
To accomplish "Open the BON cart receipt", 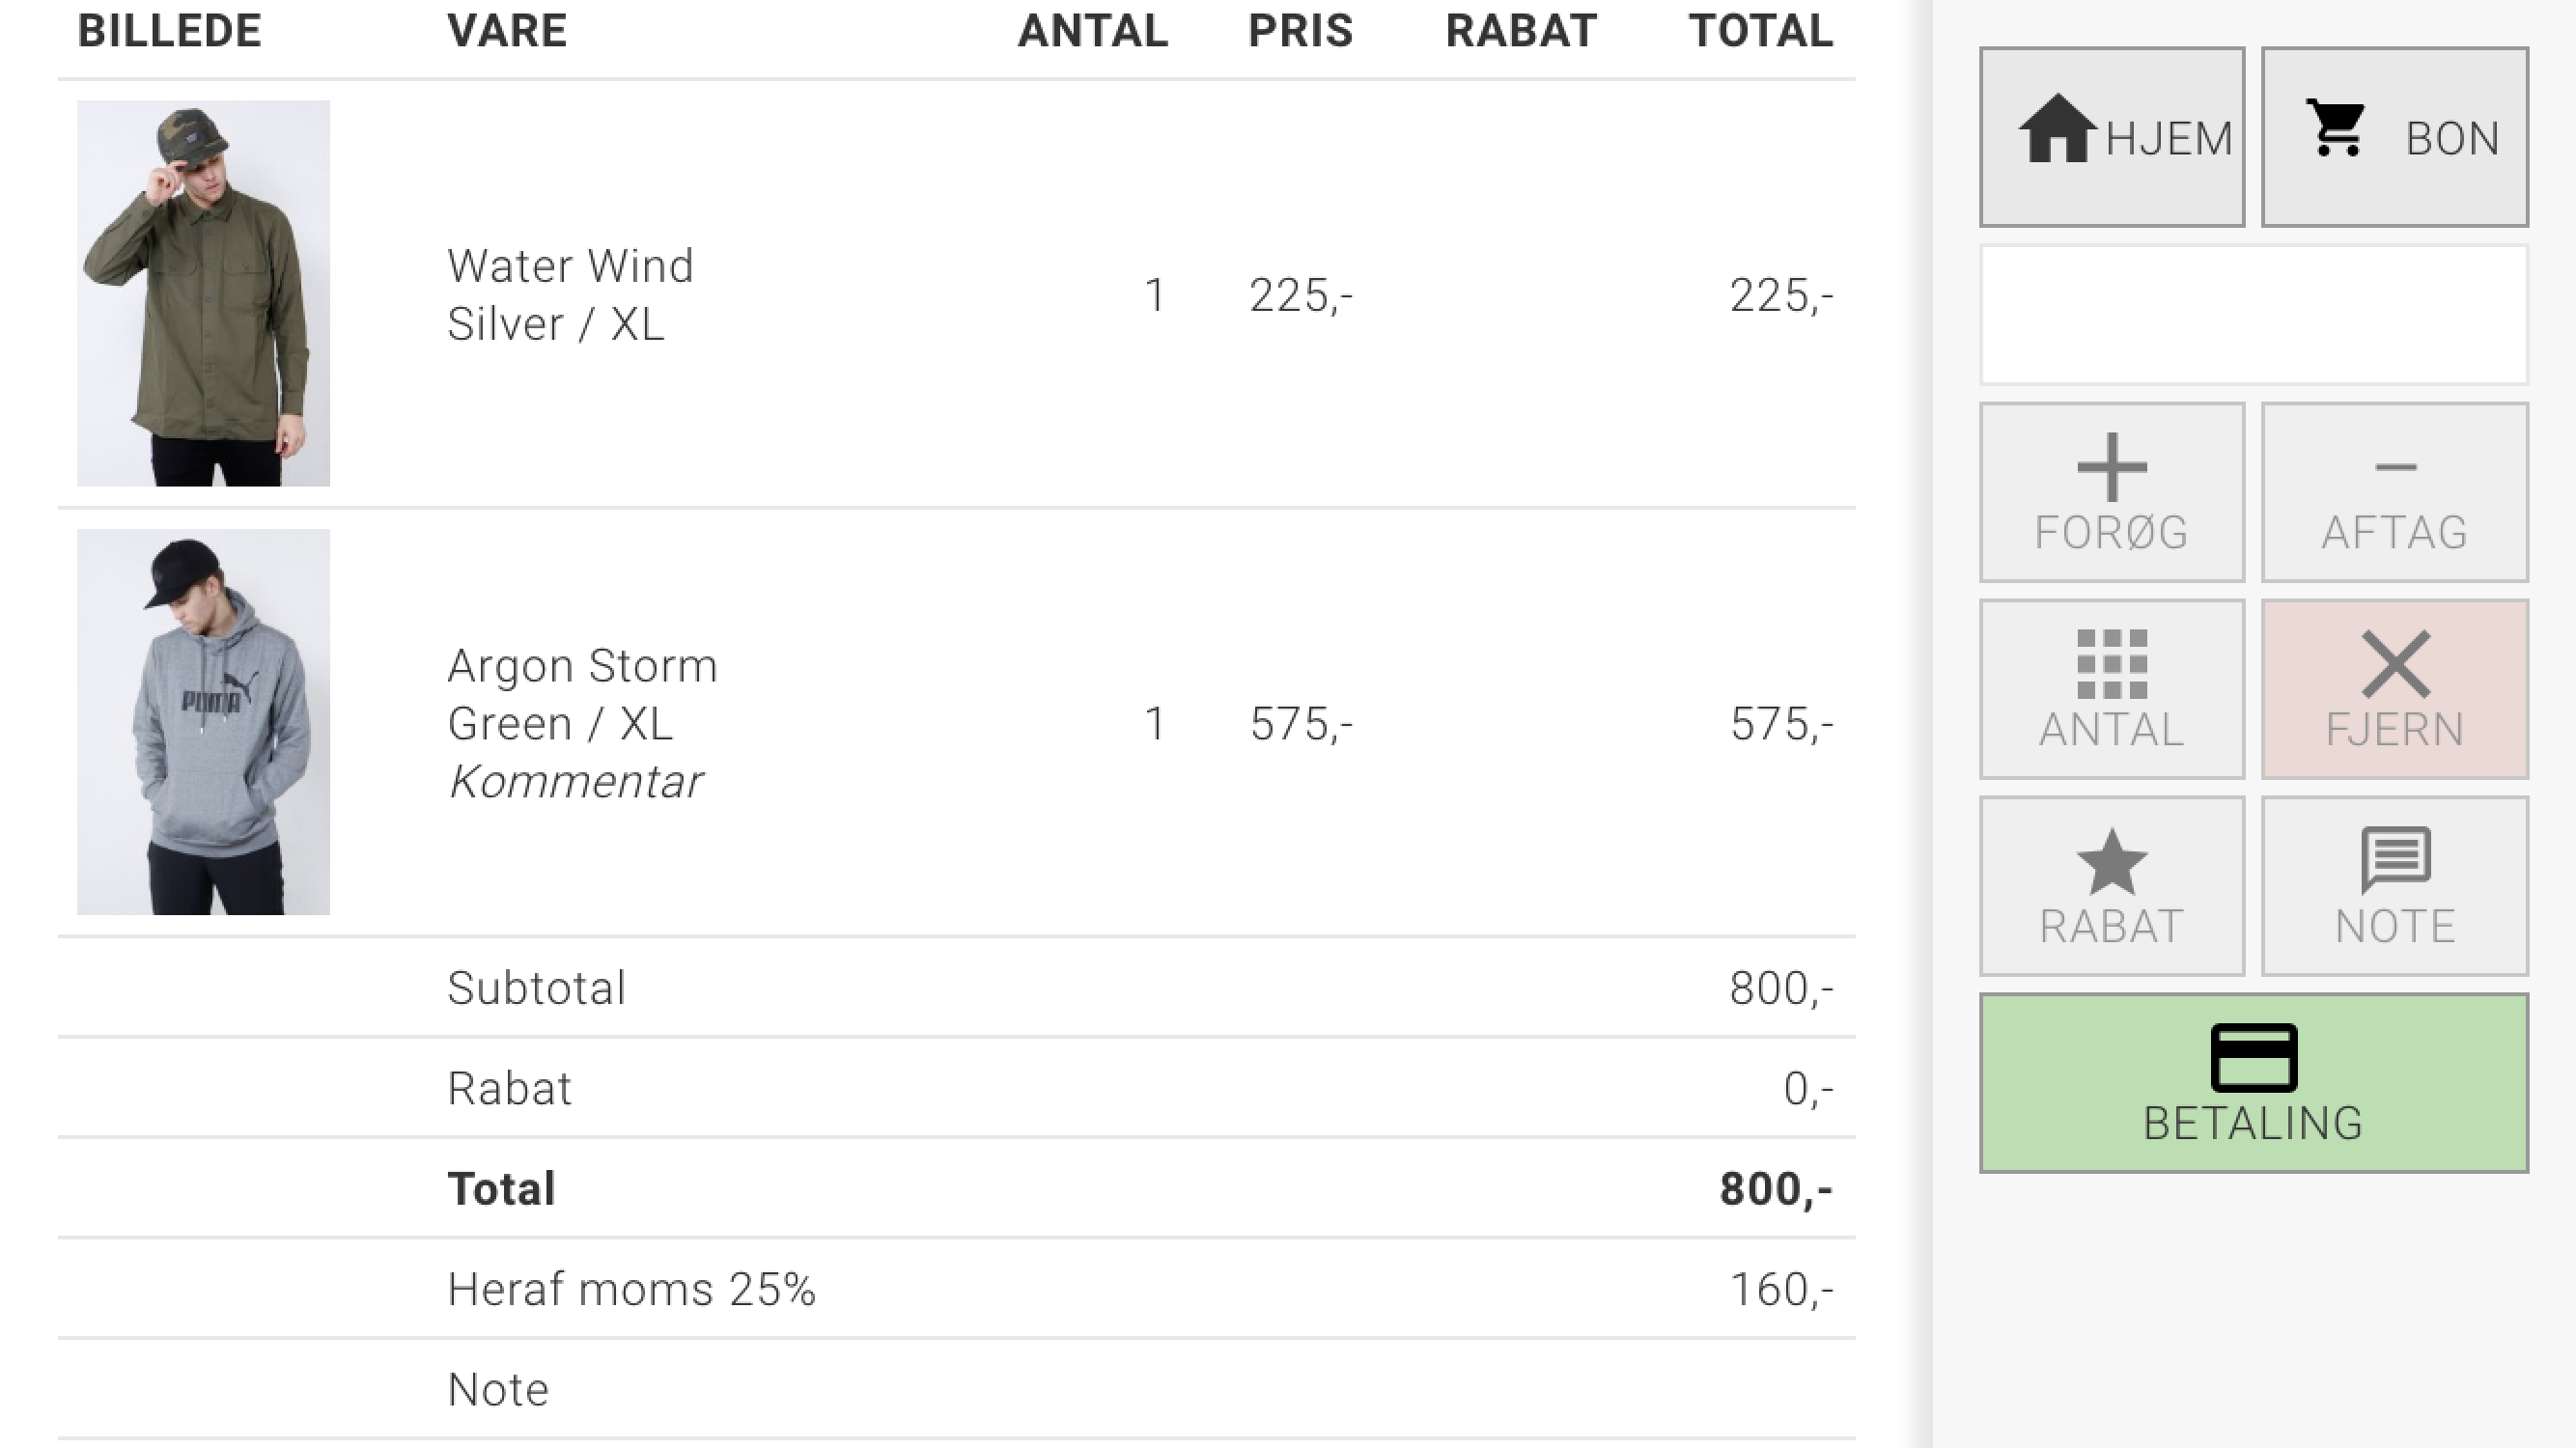I will 2395,137.
